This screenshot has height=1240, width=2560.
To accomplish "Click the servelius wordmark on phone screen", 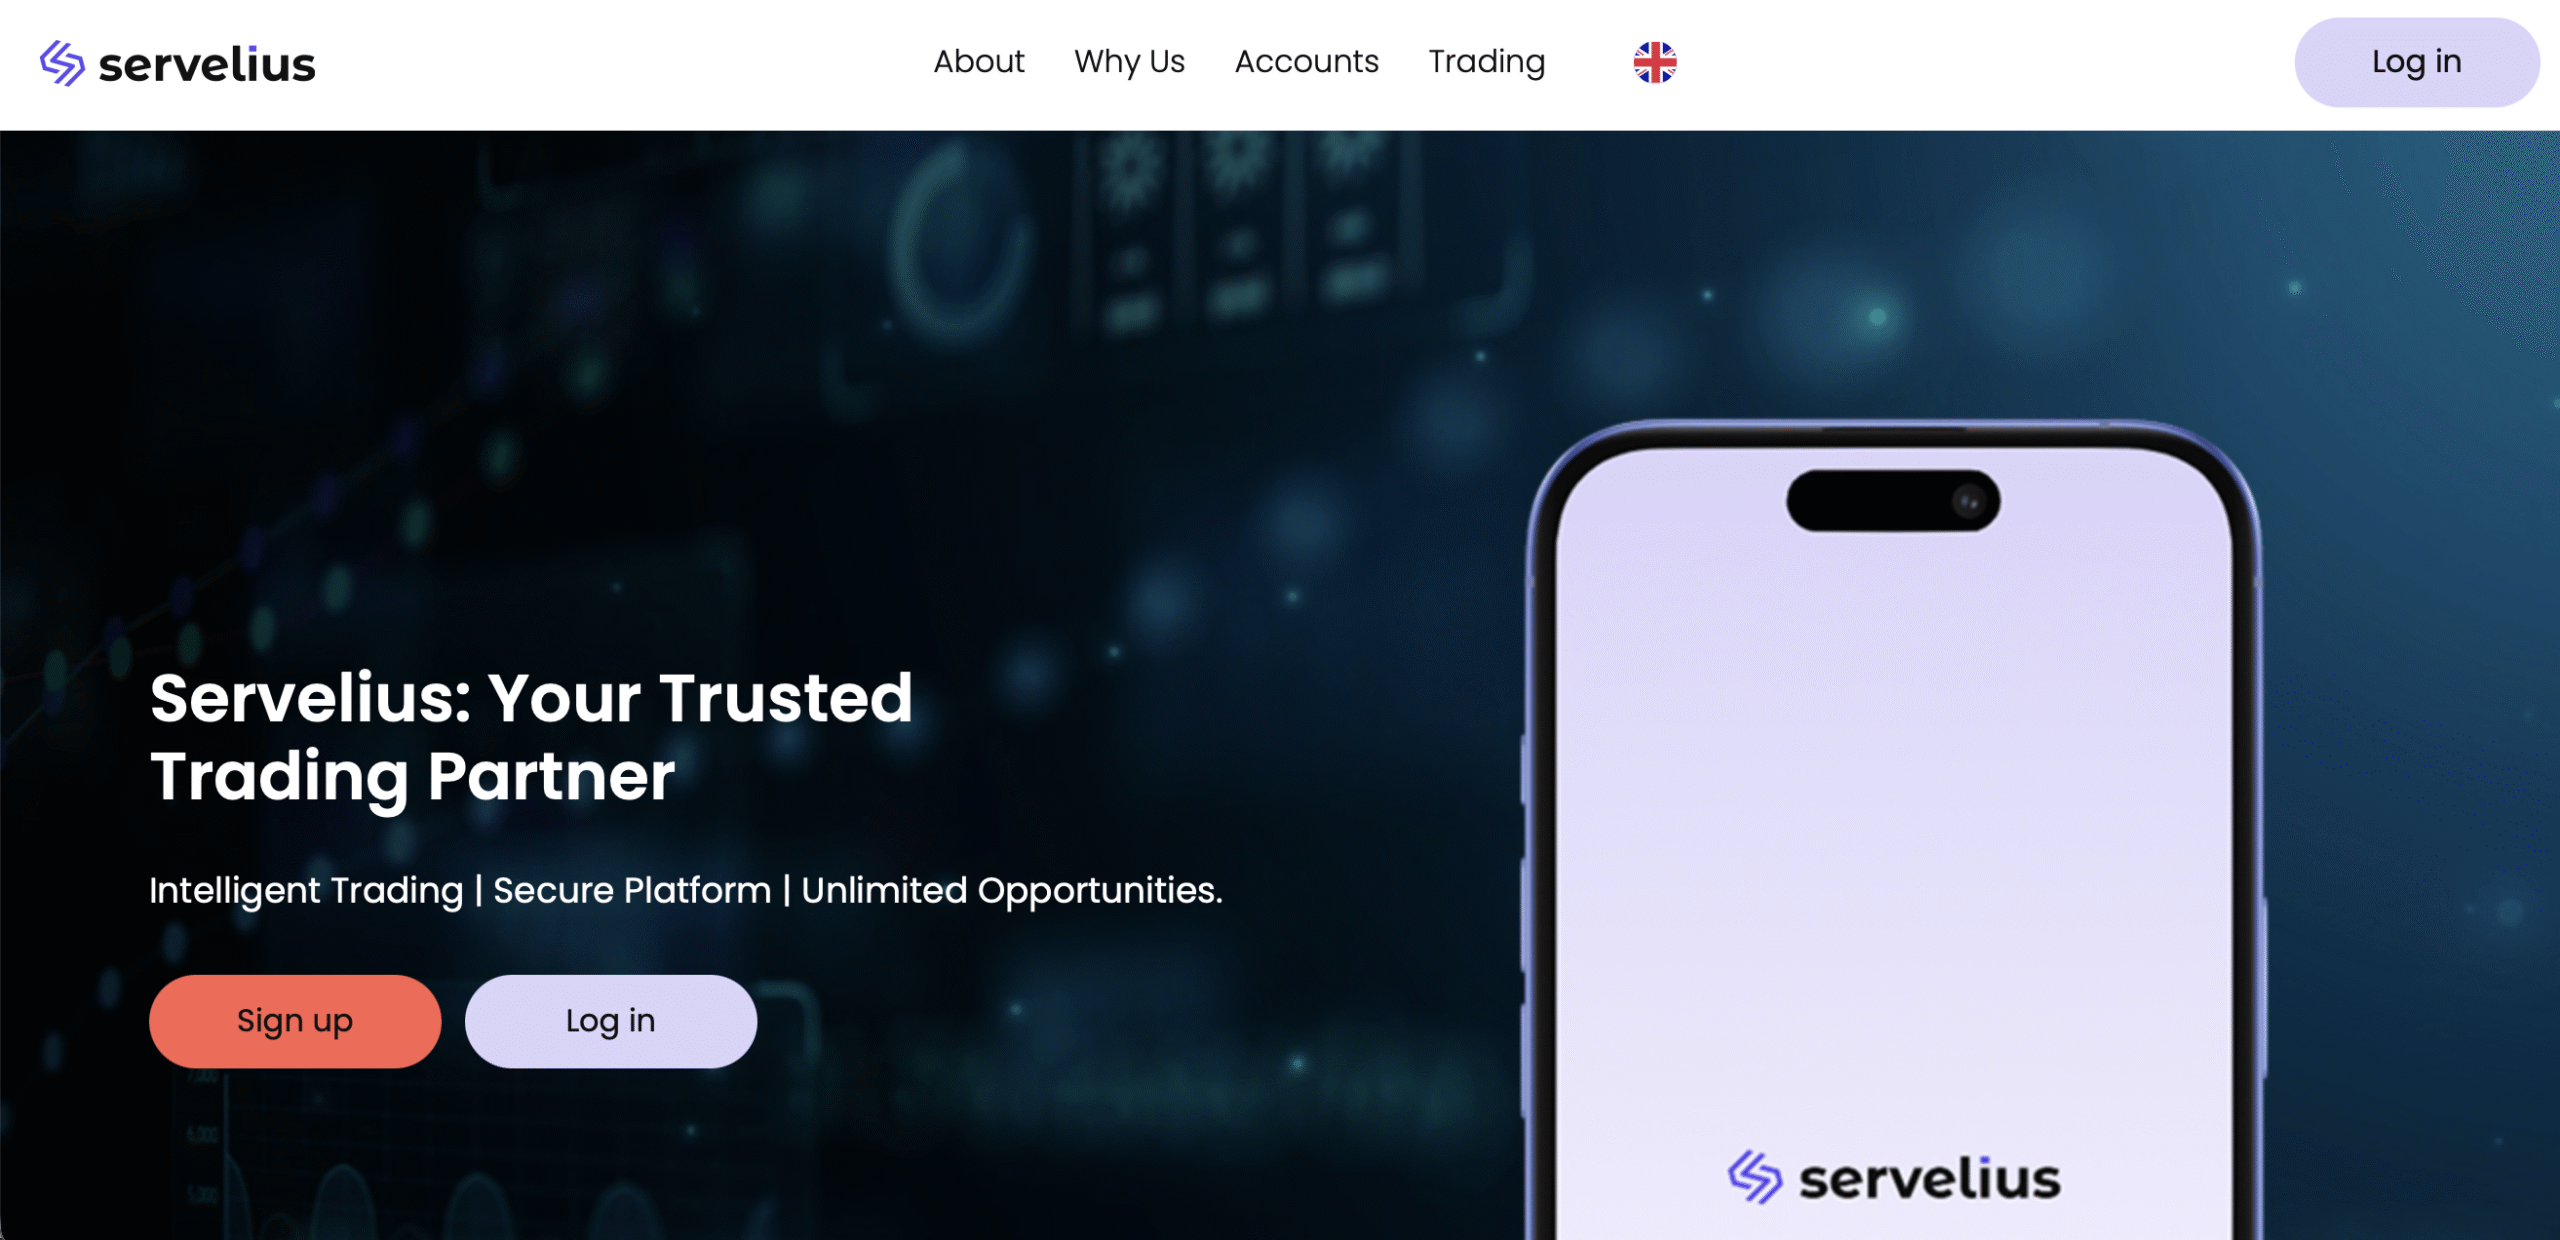I will [1930, 1179].
